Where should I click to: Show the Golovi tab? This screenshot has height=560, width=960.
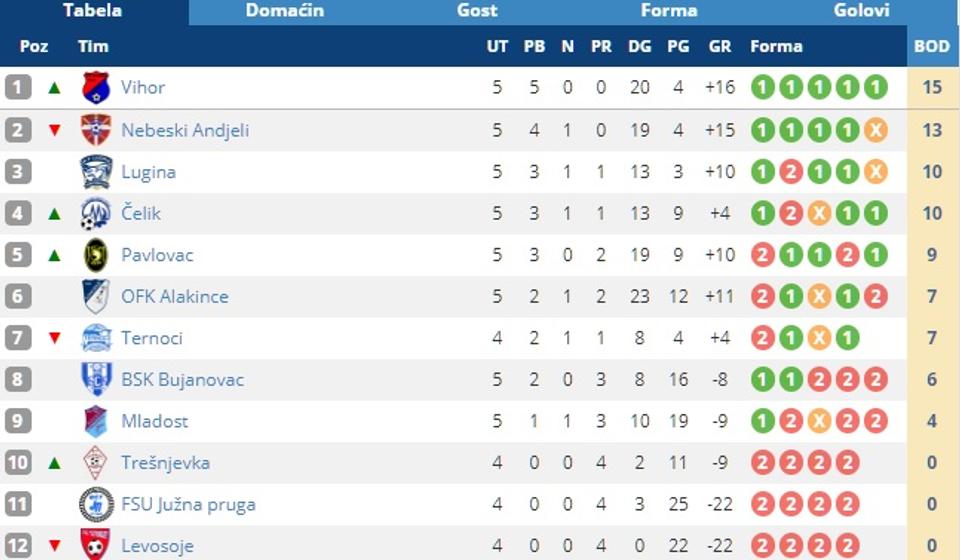[861, 11]
